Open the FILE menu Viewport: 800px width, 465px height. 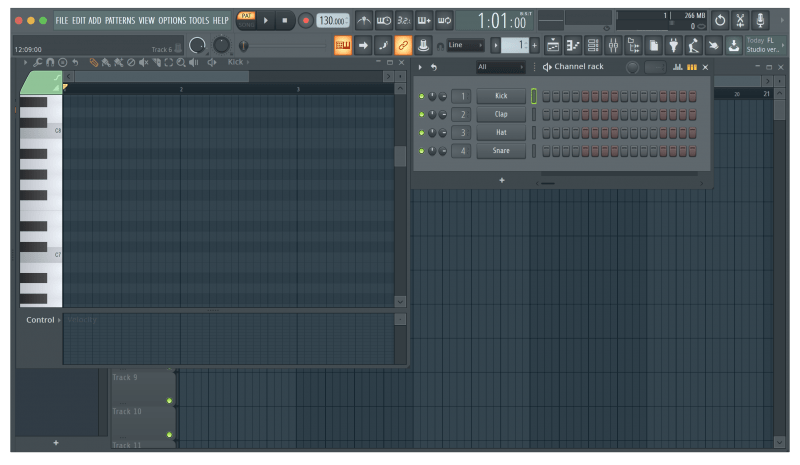click(62, 21)
